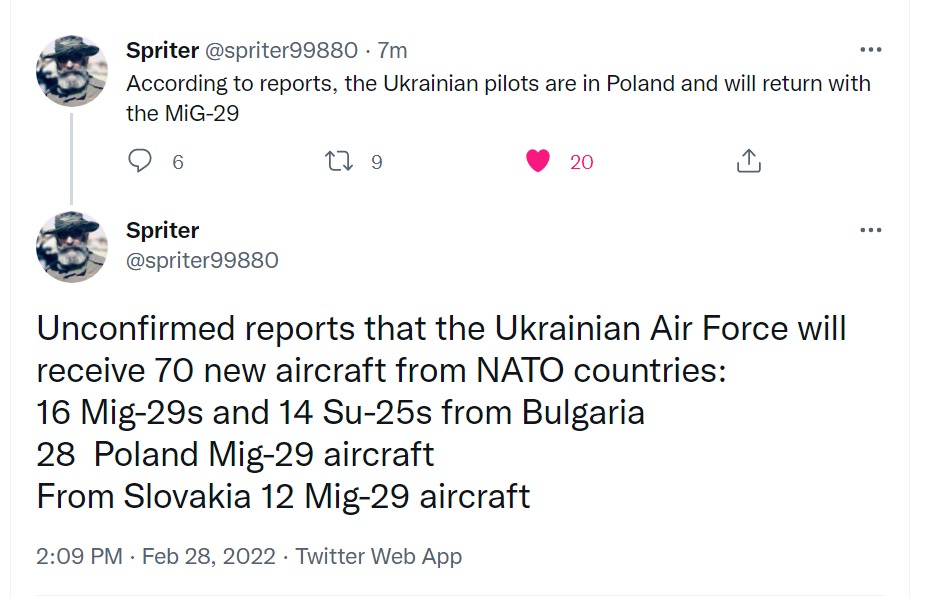The image size is (940, 598).
Task: Click the retweet arrows icon
Action: [x=341, y=161]
